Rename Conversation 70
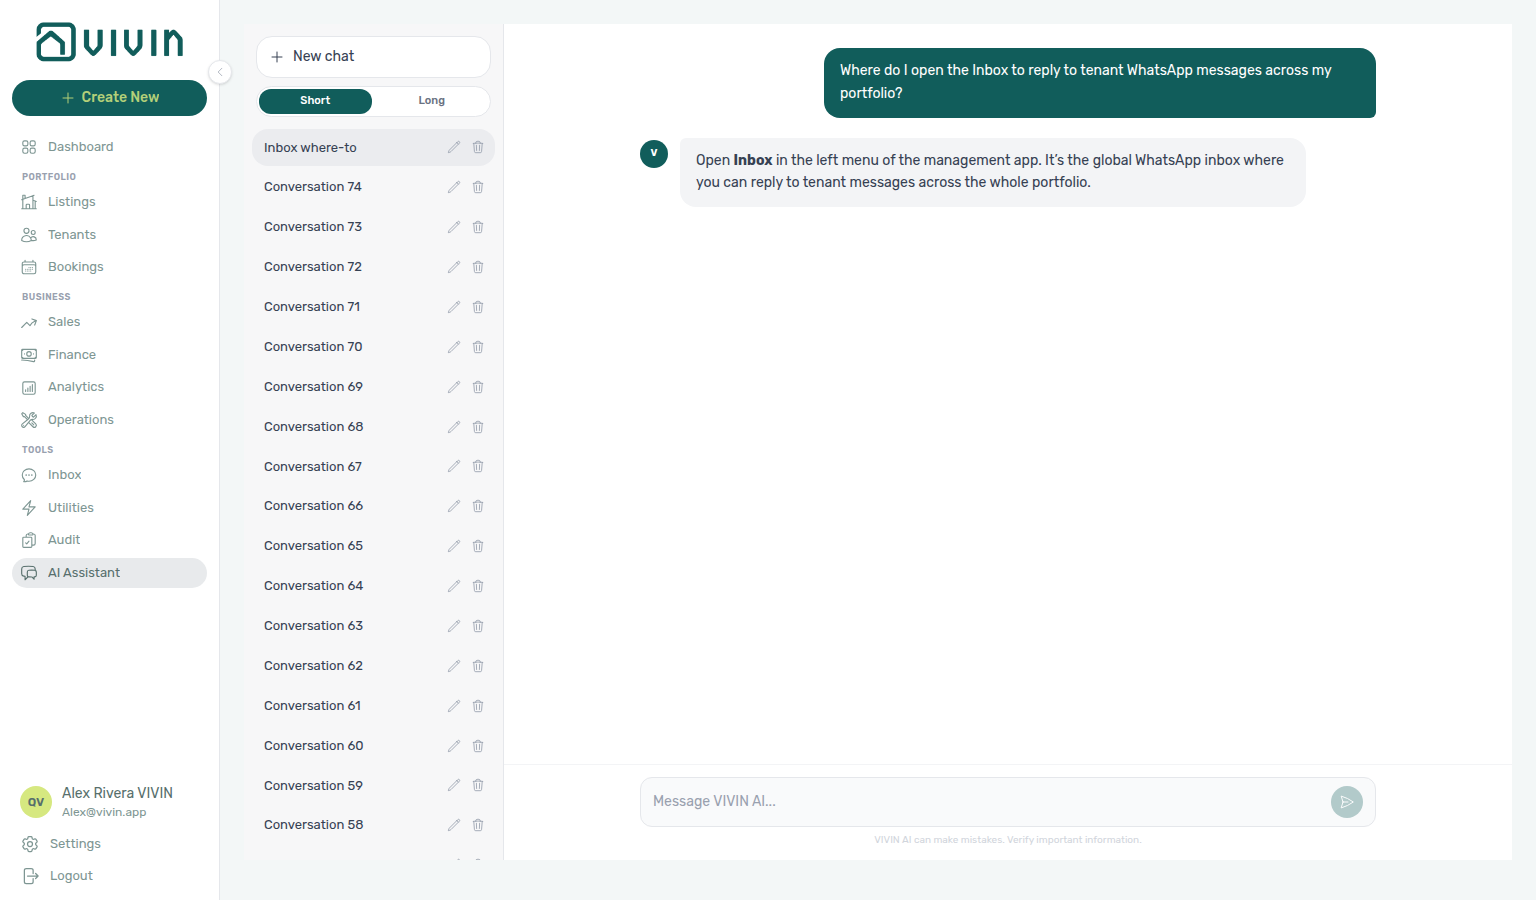 (x=454, y=347)
